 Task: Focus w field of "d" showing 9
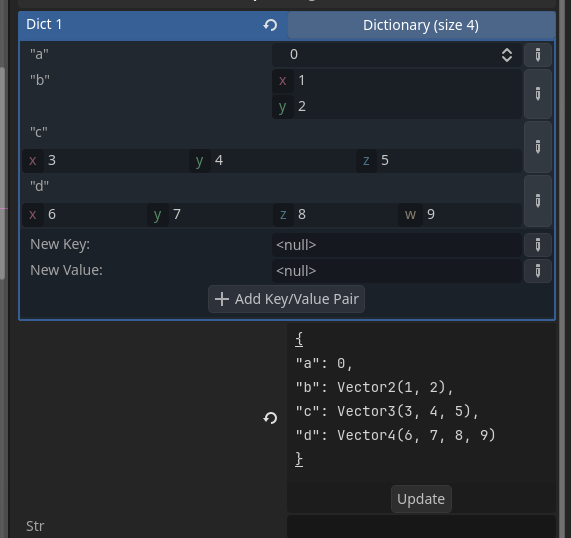click(460, 214)
